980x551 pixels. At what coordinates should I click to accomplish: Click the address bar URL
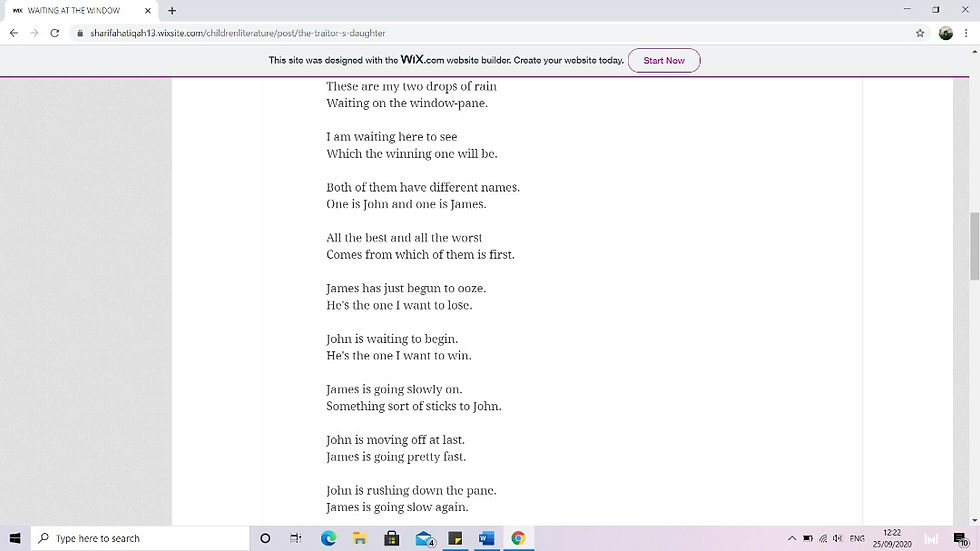pos(238,33)
